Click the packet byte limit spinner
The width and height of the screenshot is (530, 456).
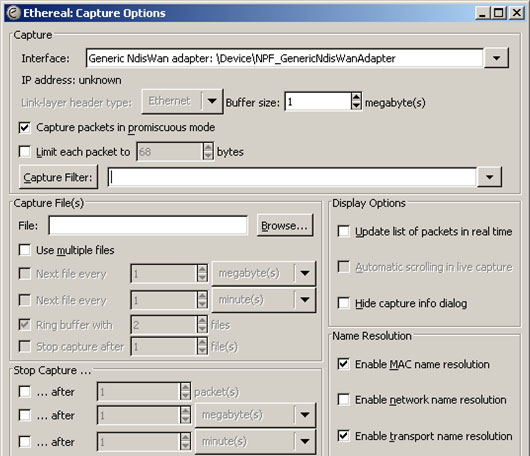208,152
